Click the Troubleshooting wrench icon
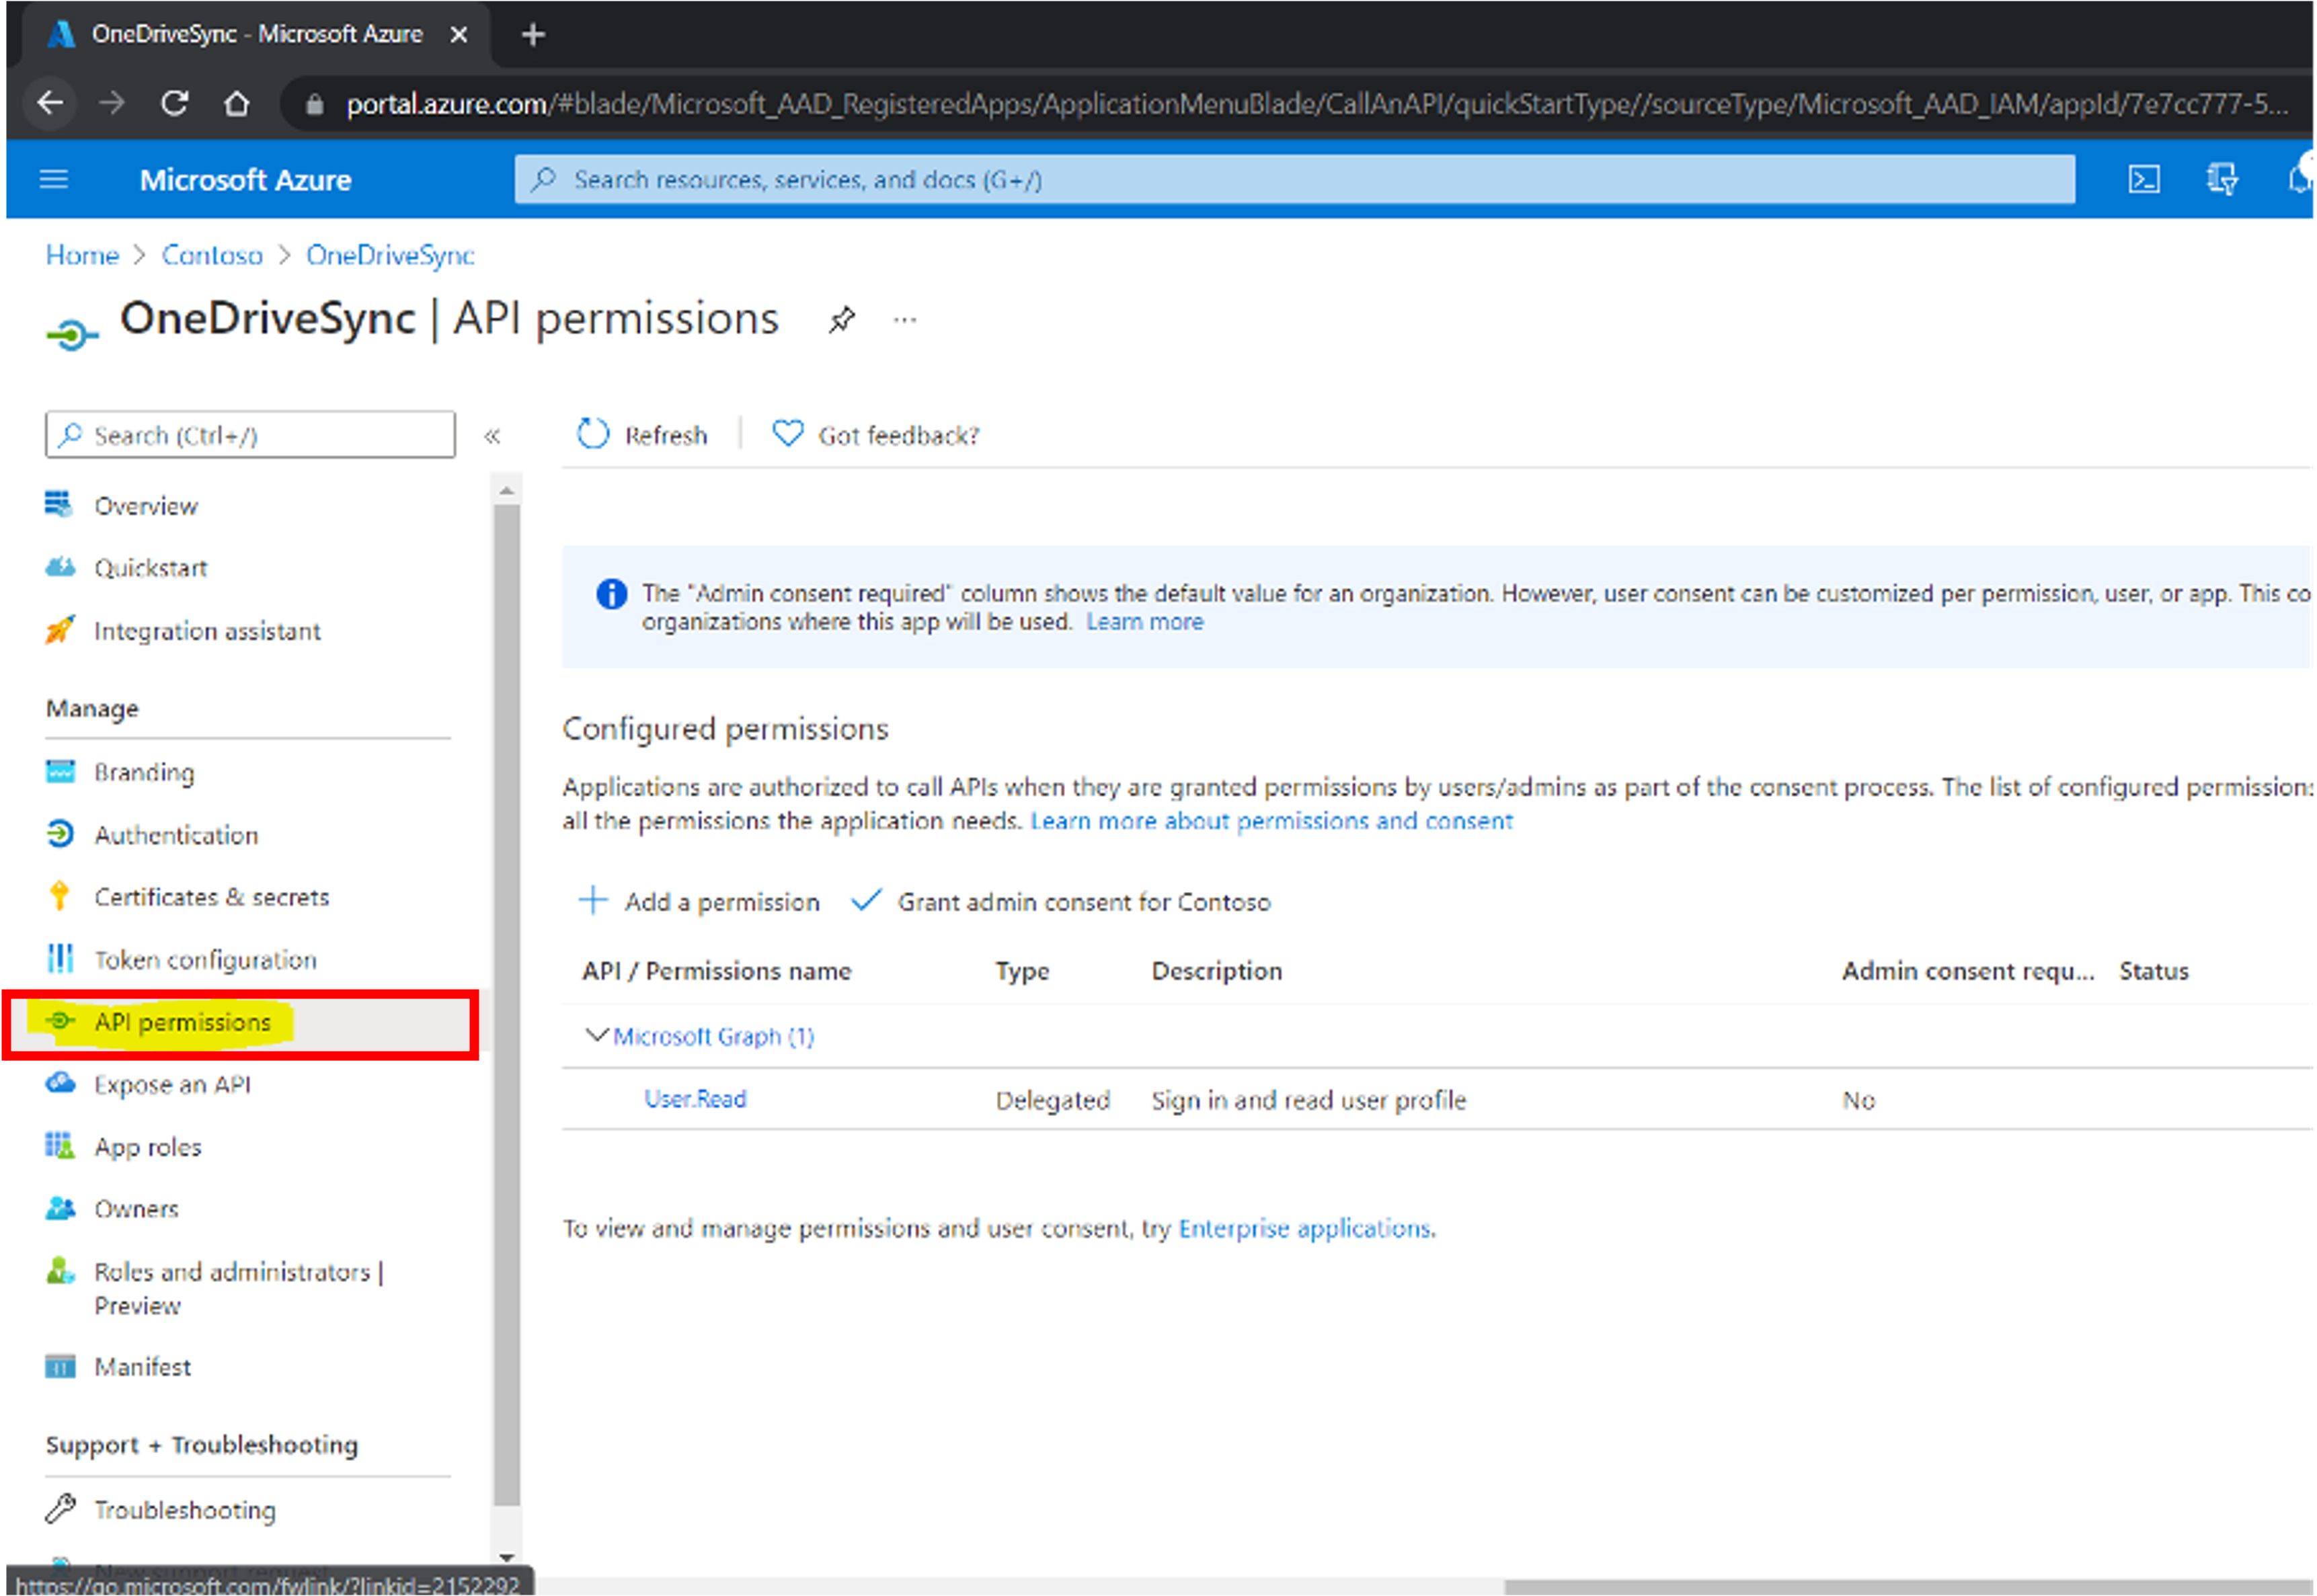The width and height of the screenshot is (2317, 1596). [60, 1508]
